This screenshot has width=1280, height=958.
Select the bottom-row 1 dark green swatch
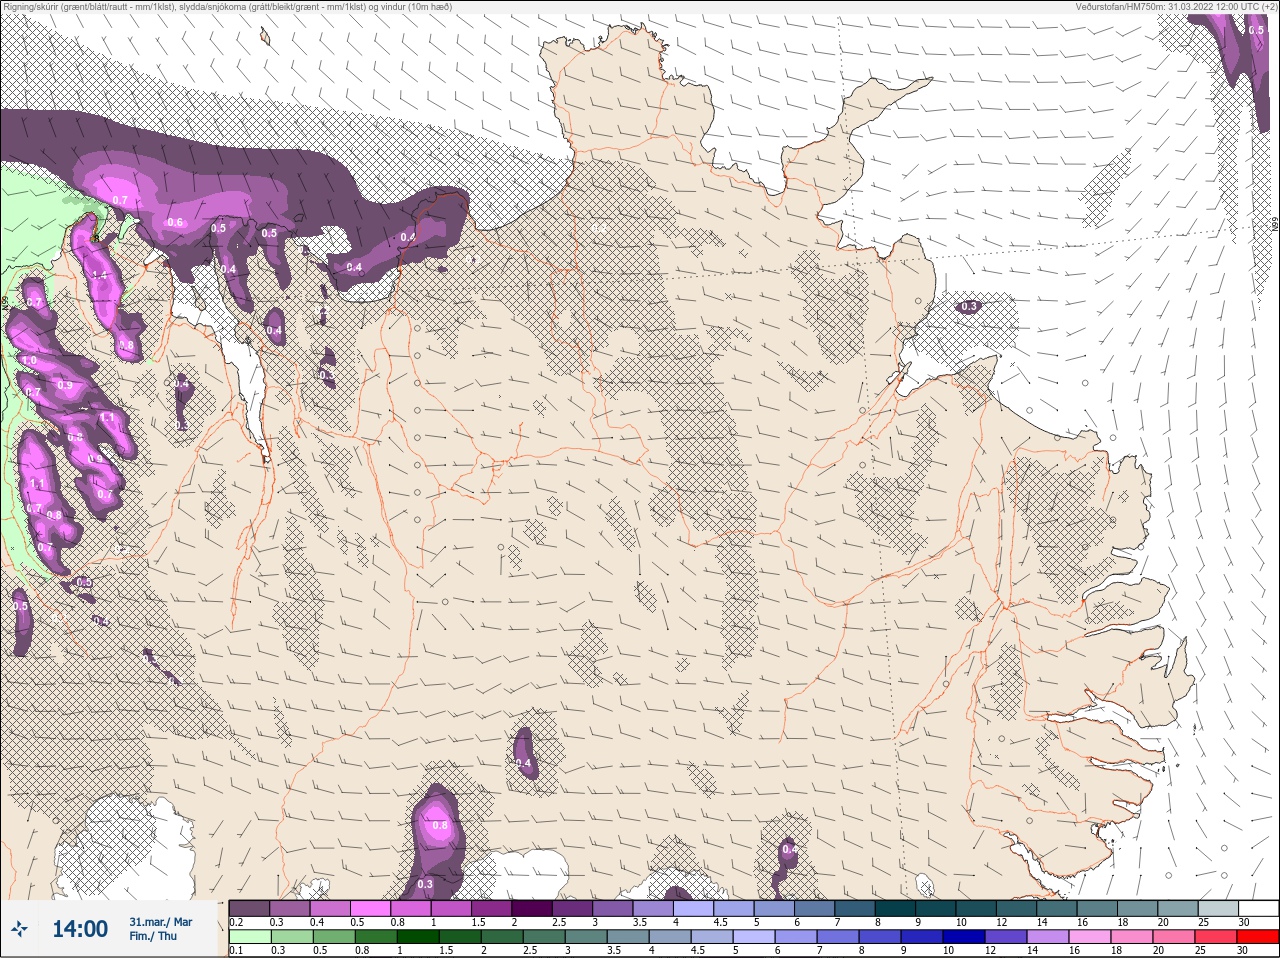[417, 937]
